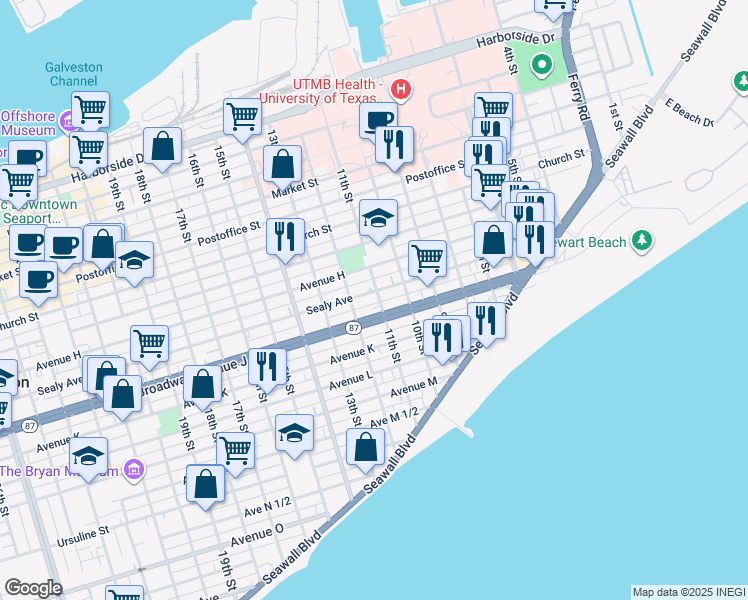Viewport: 748px width, 600px height.
Task: Click the Avenue M street label
Action: 414,387
